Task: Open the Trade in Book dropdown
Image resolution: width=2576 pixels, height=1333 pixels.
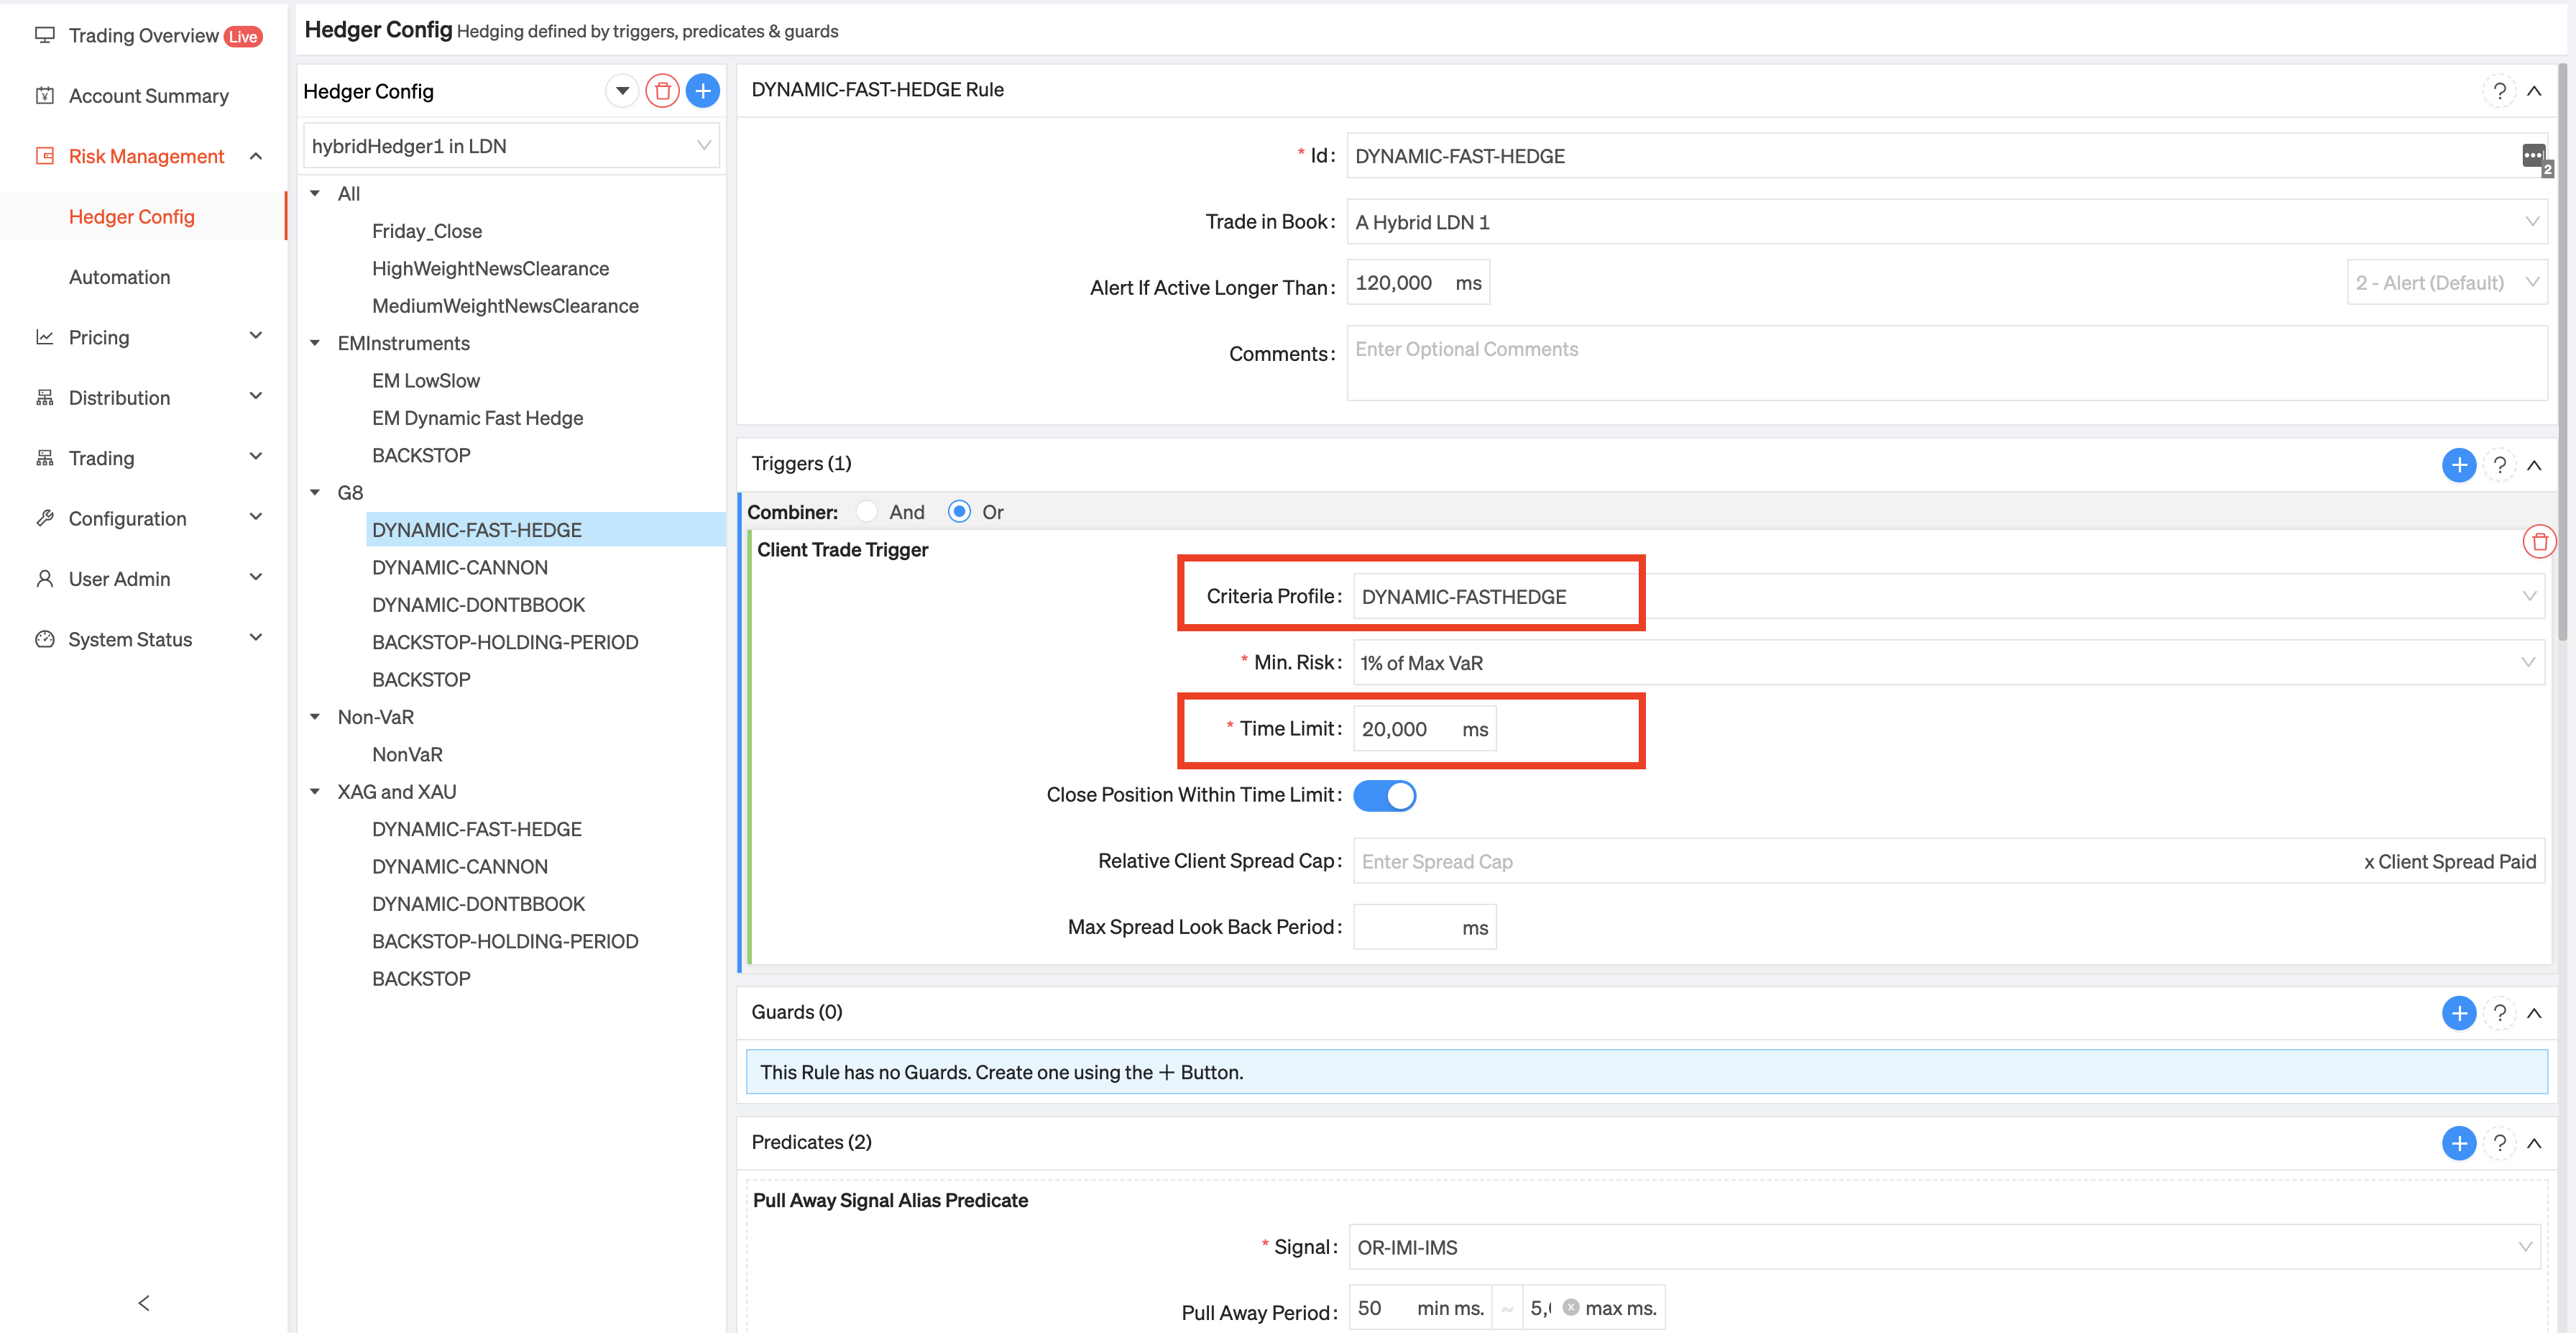Action: (1946, 222)
